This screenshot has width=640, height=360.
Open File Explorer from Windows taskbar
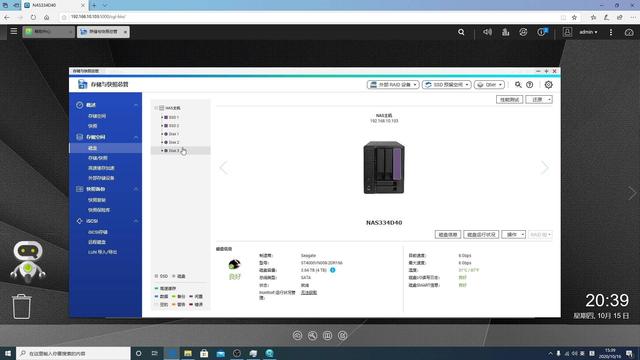point(188,353)
